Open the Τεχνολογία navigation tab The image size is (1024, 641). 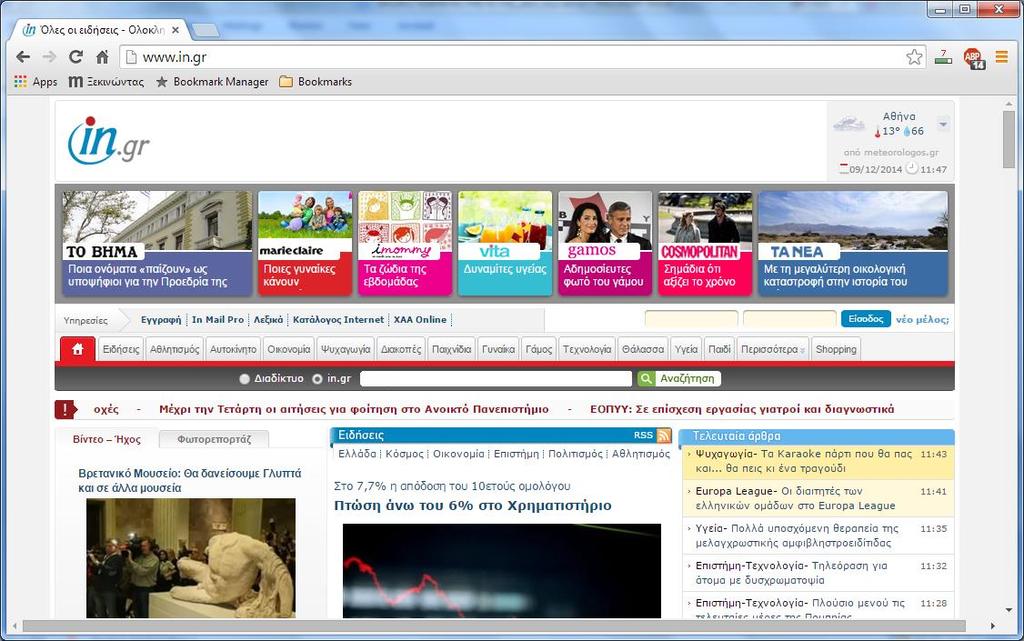[587, 349]
